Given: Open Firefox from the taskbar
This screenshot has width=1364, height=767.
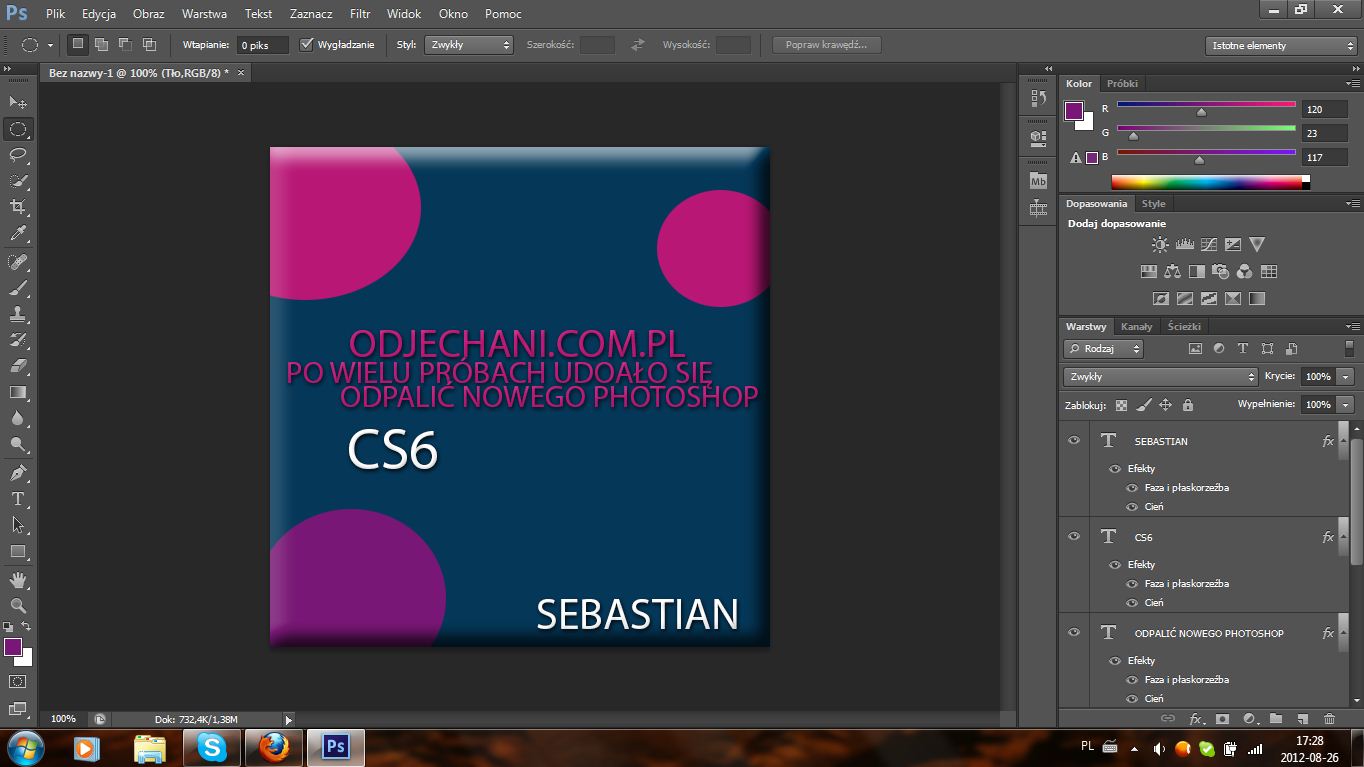Looking at the screenshot, I should (x=273, y=747).
